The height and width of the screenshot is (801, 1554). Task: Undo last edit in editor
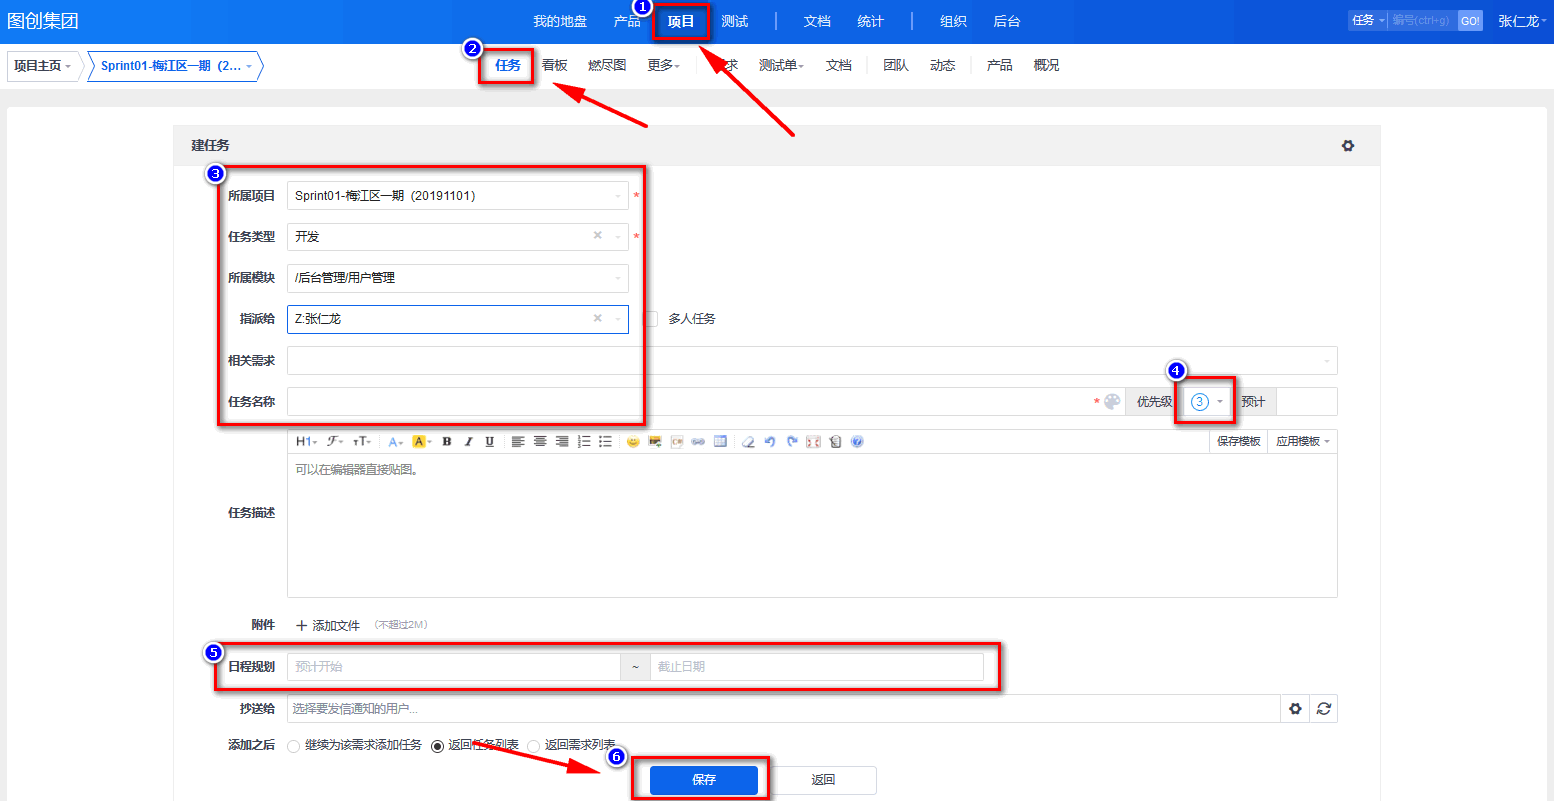click(770, 441)
